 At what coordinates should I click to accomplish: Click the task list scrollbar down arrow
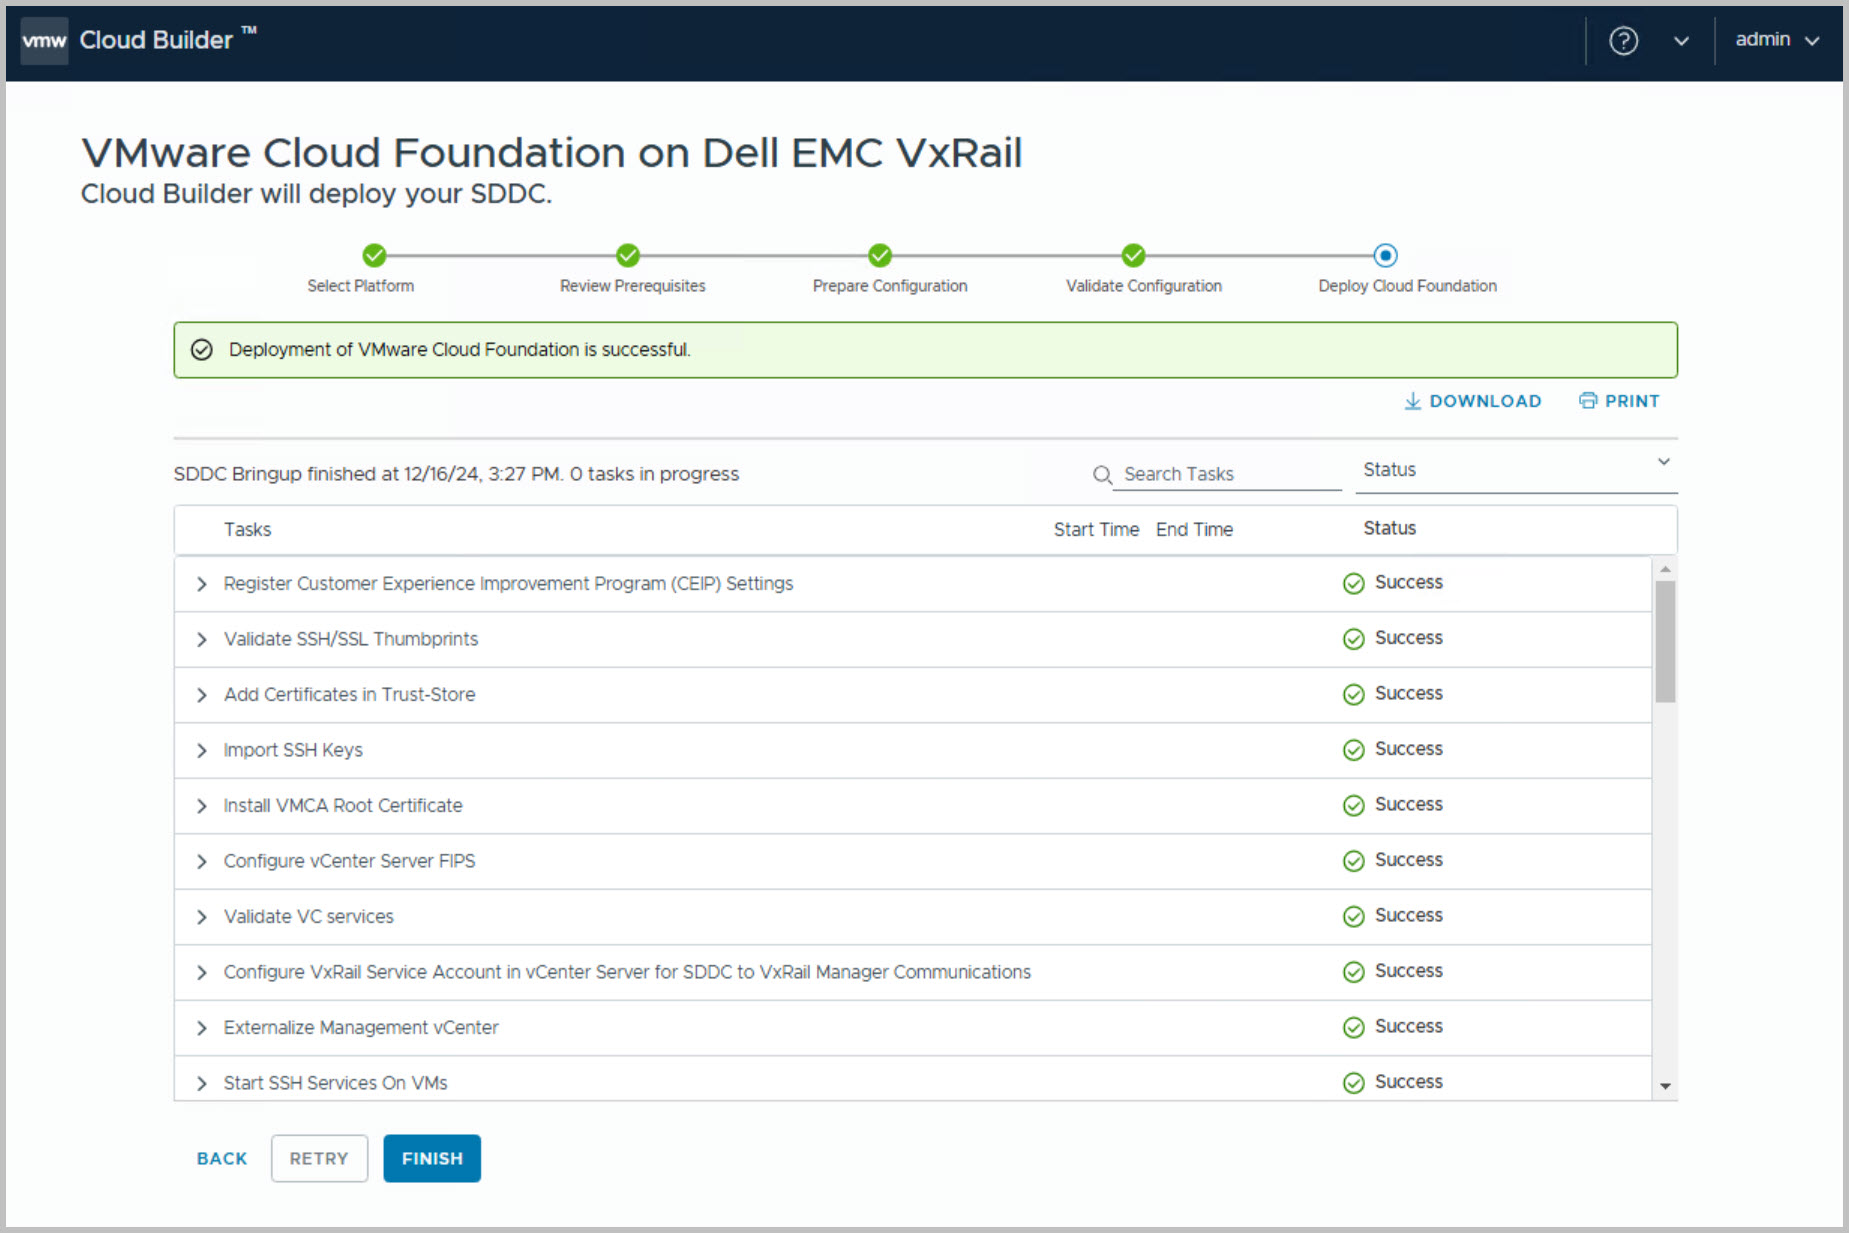point(1665,1086)
